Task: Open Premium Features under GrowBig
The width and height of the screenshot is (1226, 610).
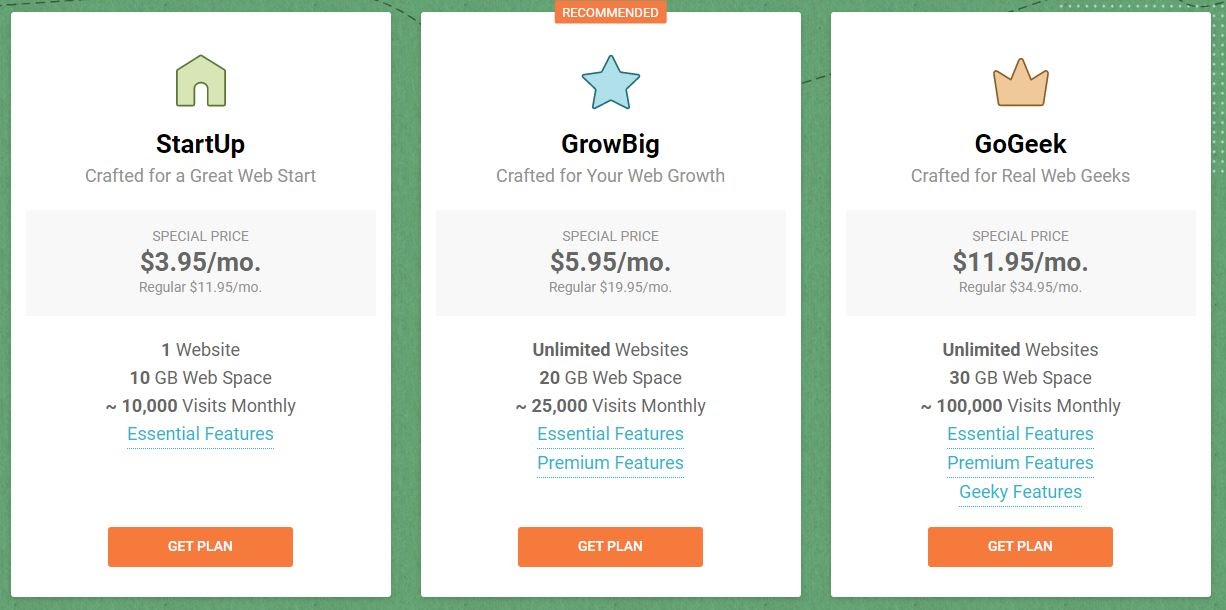Action: click(610, 463)
